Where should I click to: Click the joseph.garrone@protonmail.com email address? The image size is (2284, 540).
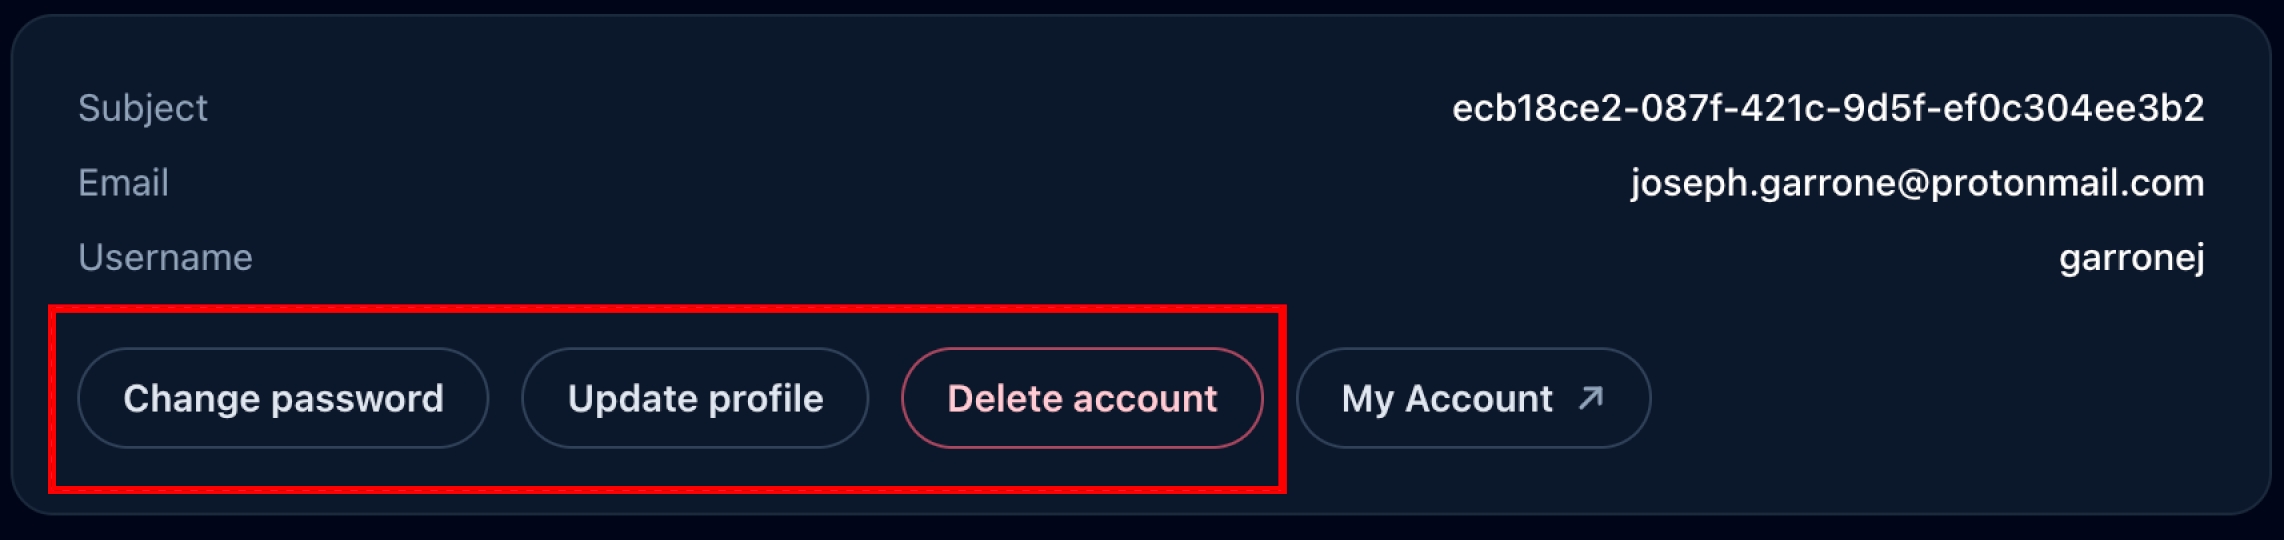click(x=1916, y=183)
